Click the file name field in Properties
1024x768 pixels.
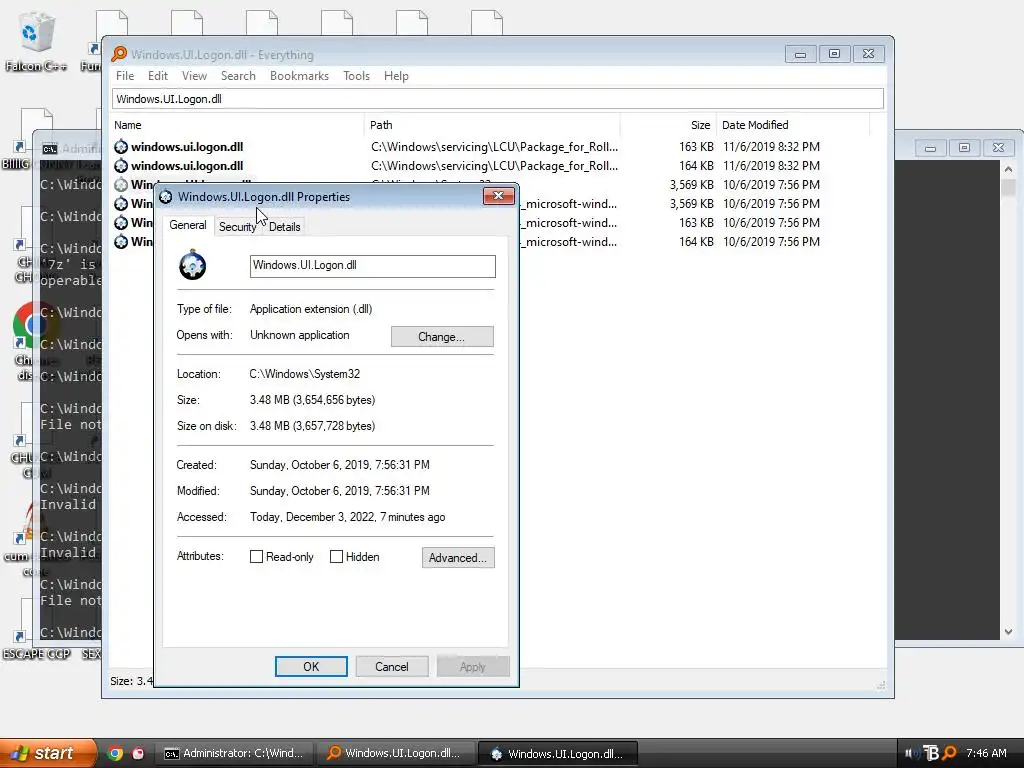[372, 265]
